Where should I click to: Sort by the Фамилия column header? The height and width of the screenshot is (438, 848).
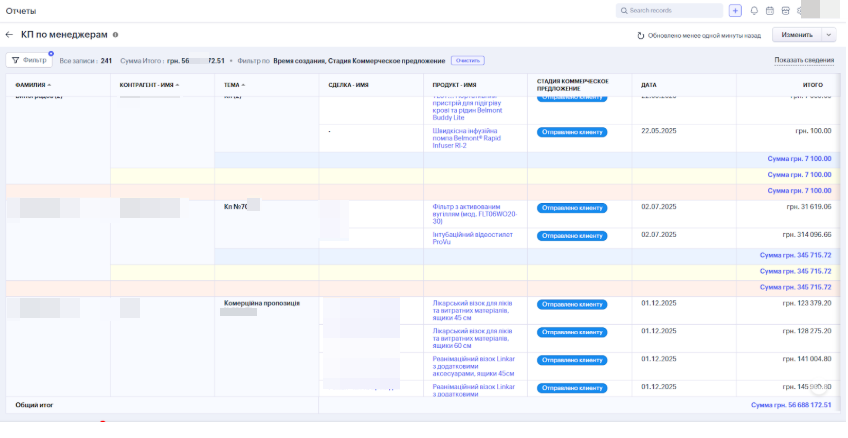click(33, 85)
